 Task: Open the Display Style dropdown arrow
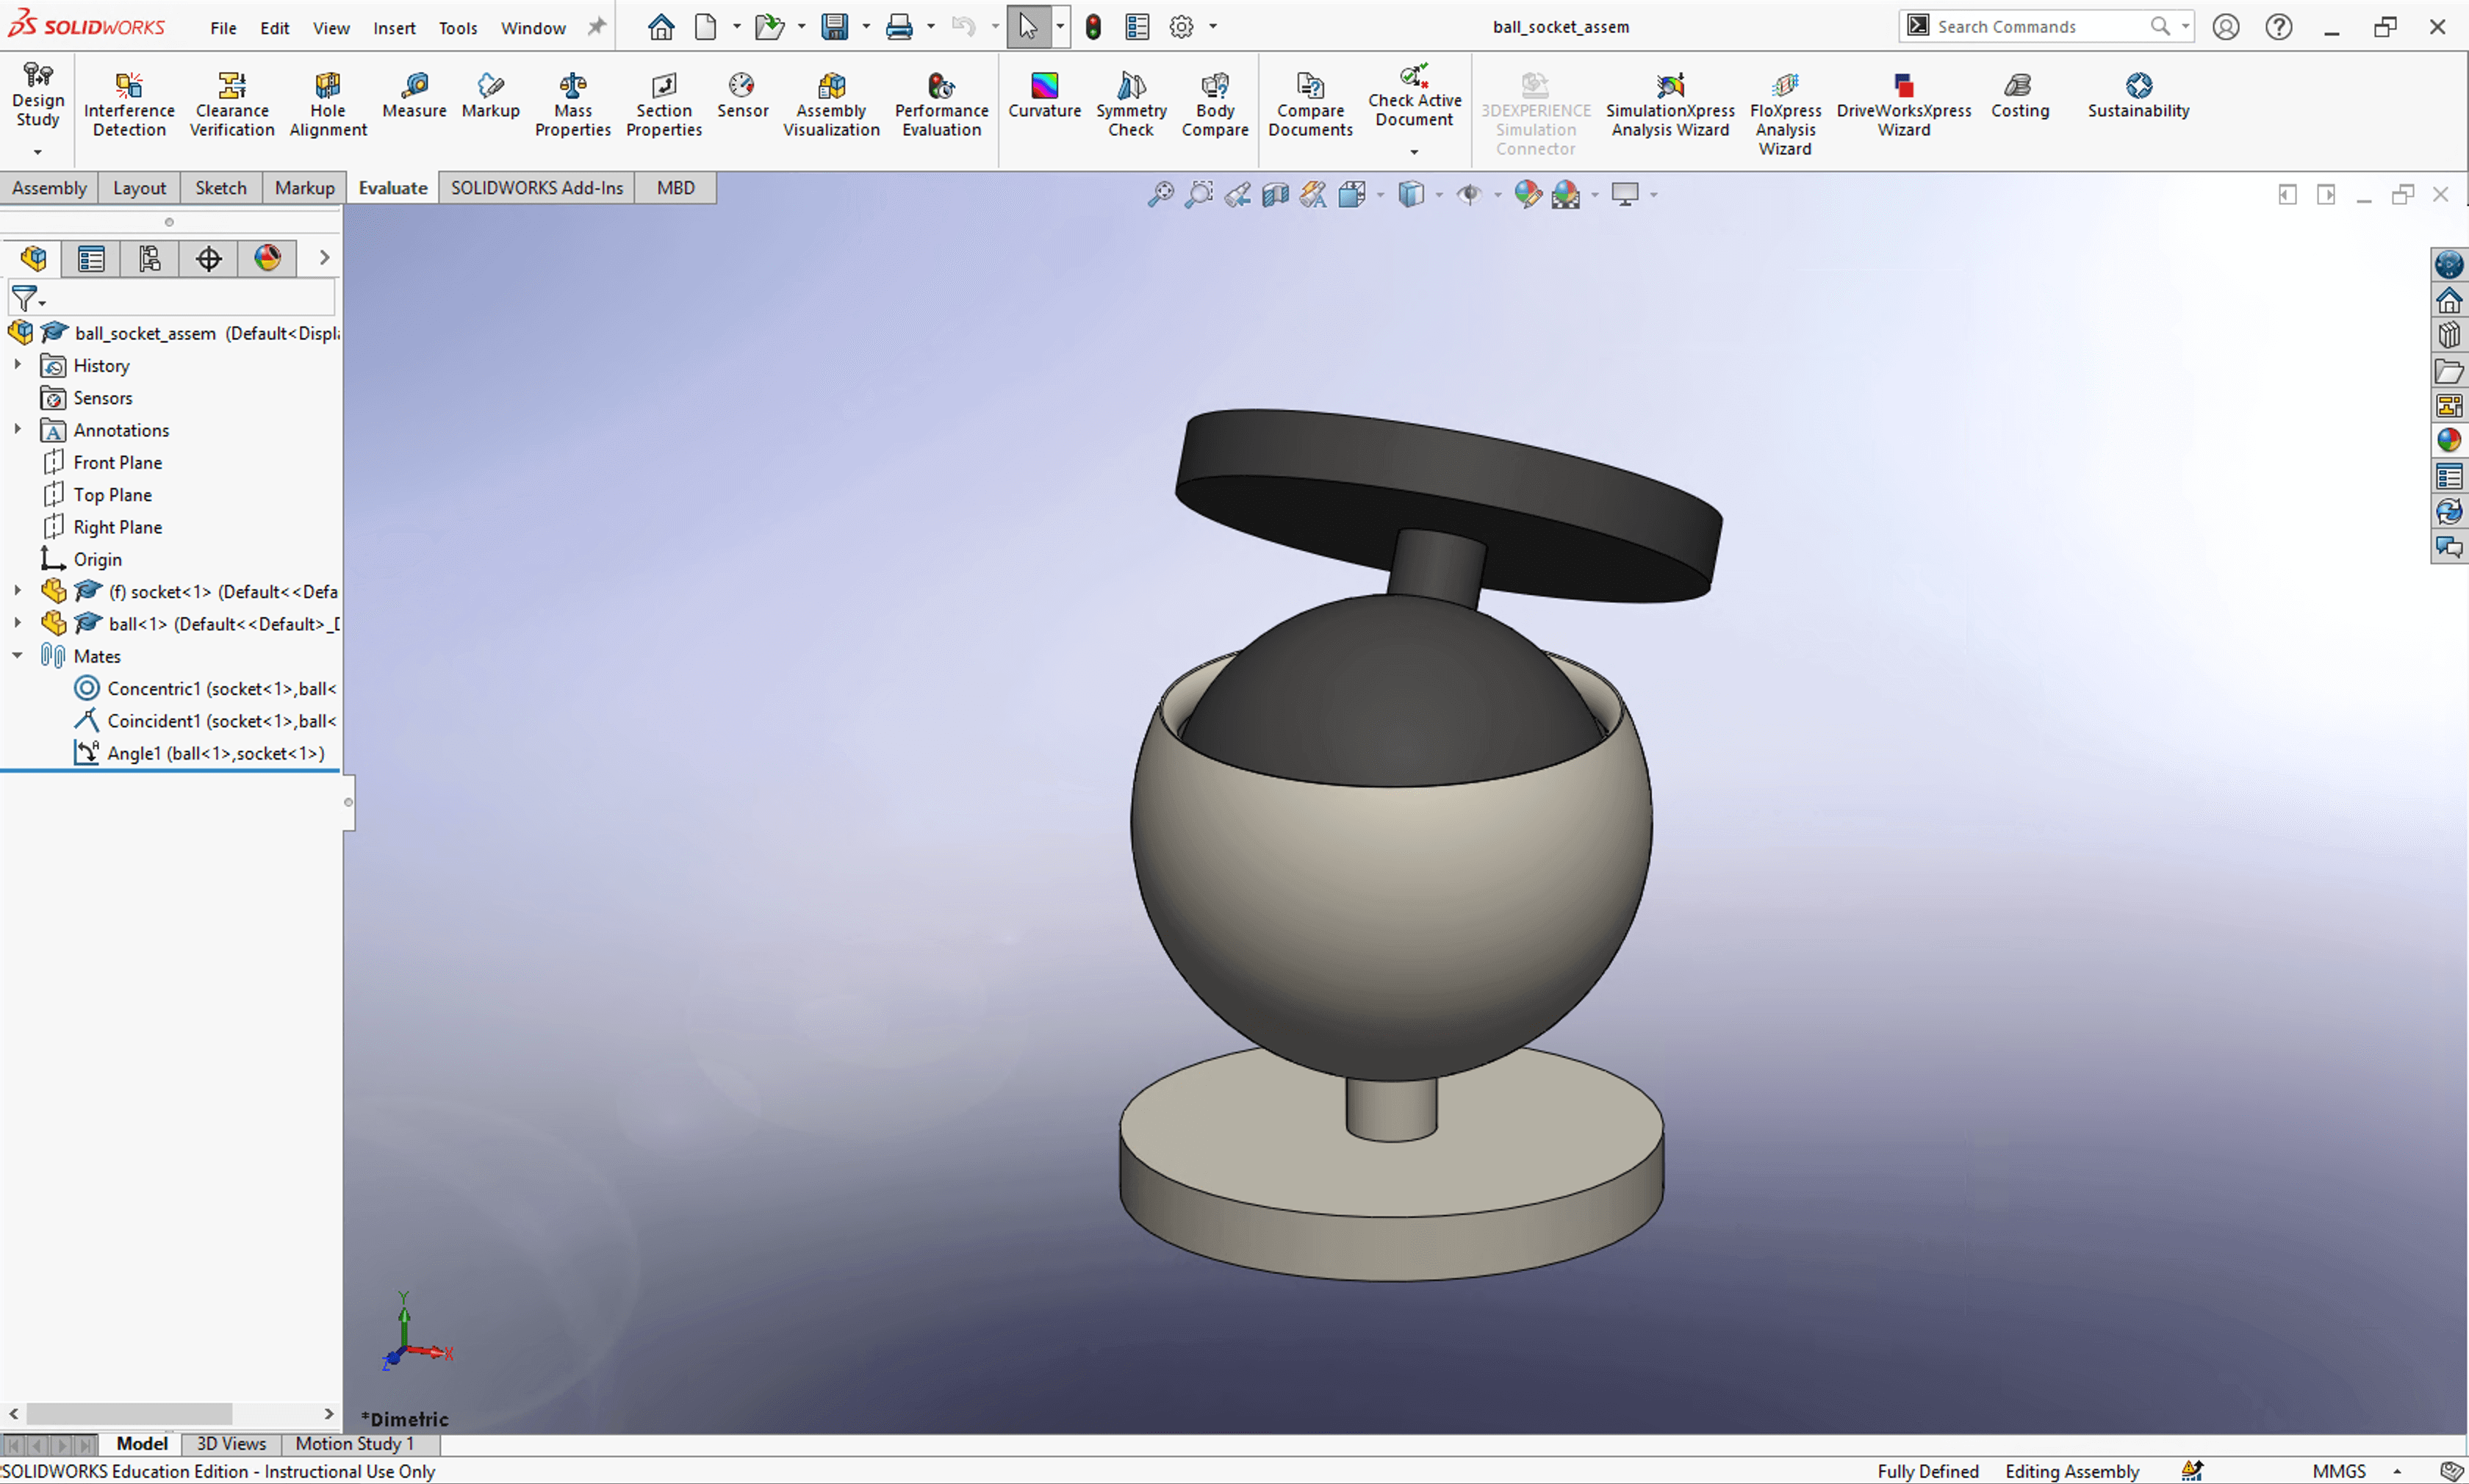1438,195
